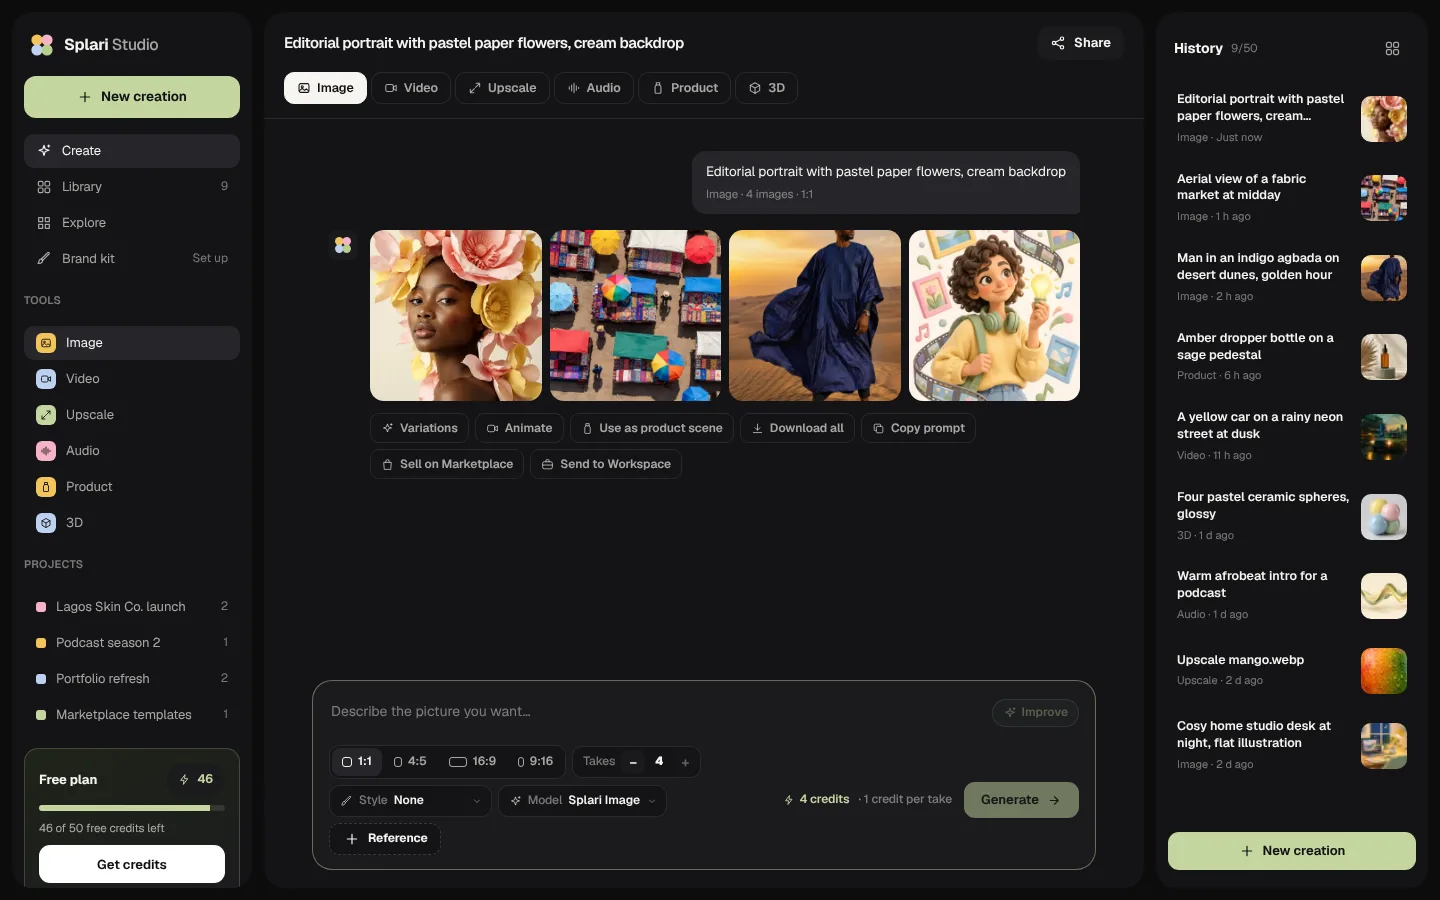The image size is (1440, 900).
Task: Decrease the Takes count with minus
Action: (x=633, y=762)
